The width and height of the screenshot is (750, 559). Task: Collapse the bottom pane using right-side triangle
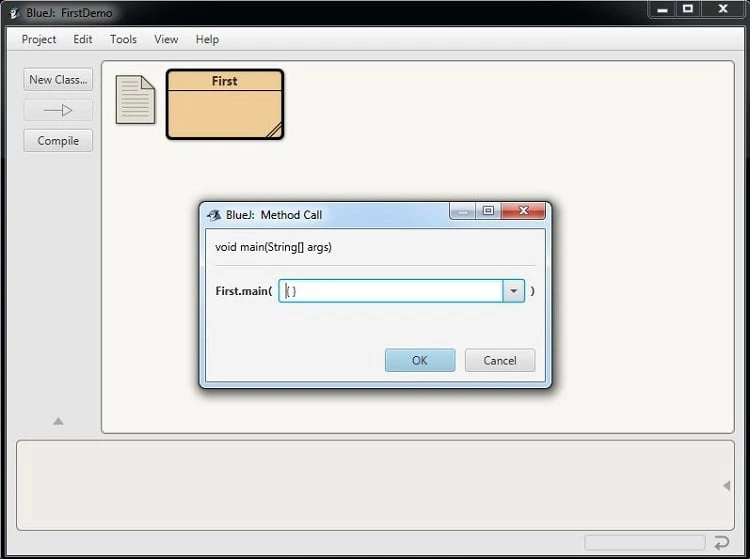726,486
